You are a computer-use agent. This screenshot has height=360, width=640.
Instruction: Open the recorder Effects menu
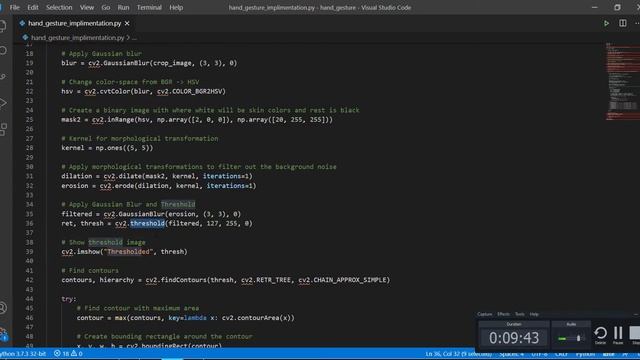[x=503, y=314]
